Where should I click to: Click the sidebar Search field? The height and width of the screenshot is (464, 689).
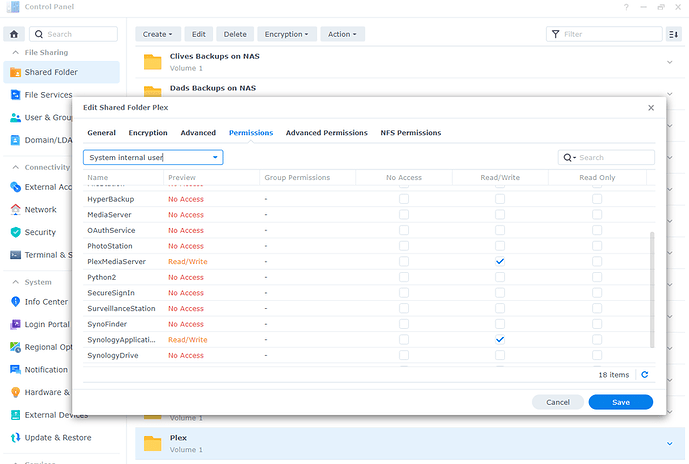point(73,34)
